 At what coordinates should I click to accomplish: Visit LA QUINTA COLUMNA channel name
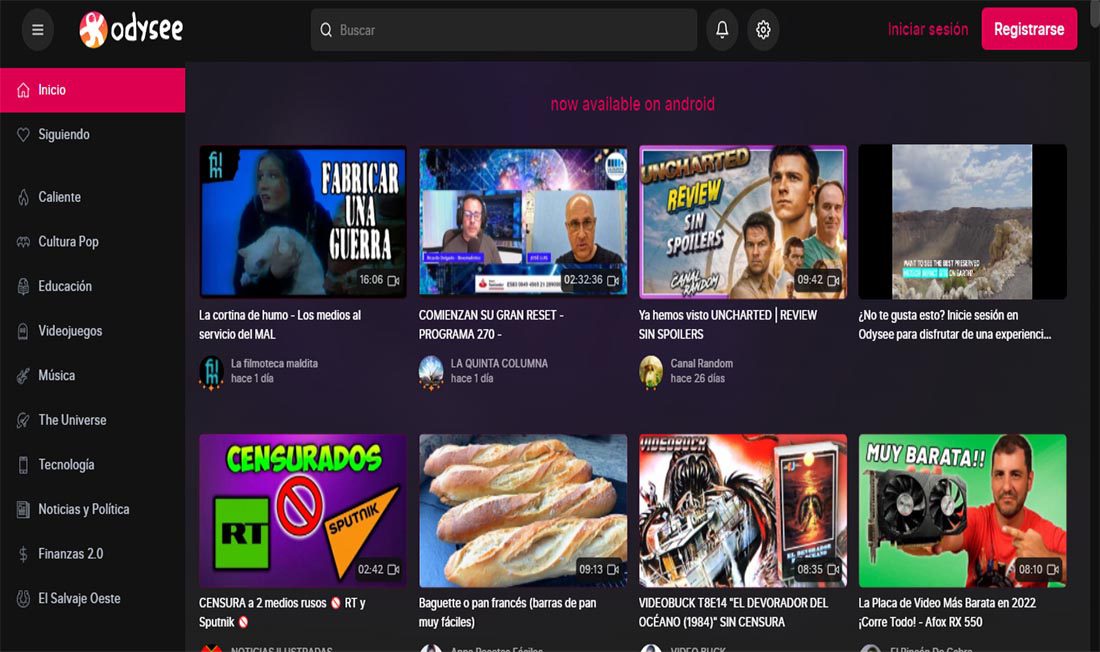(x=499, y=364)
